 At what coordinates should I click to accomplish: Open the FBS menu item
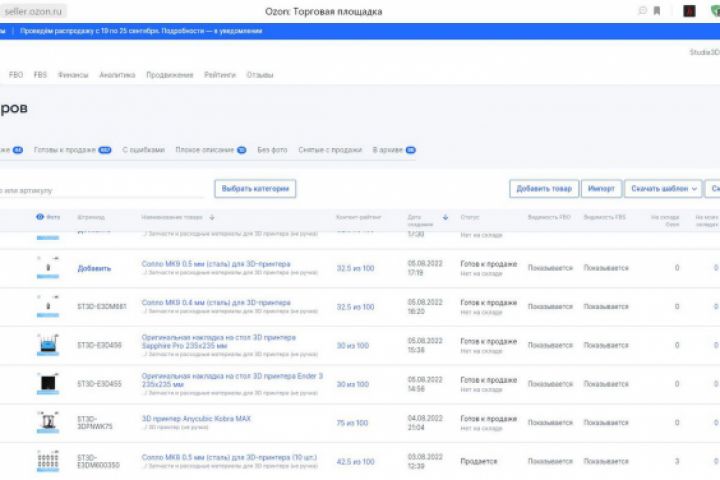click(40, 75)
